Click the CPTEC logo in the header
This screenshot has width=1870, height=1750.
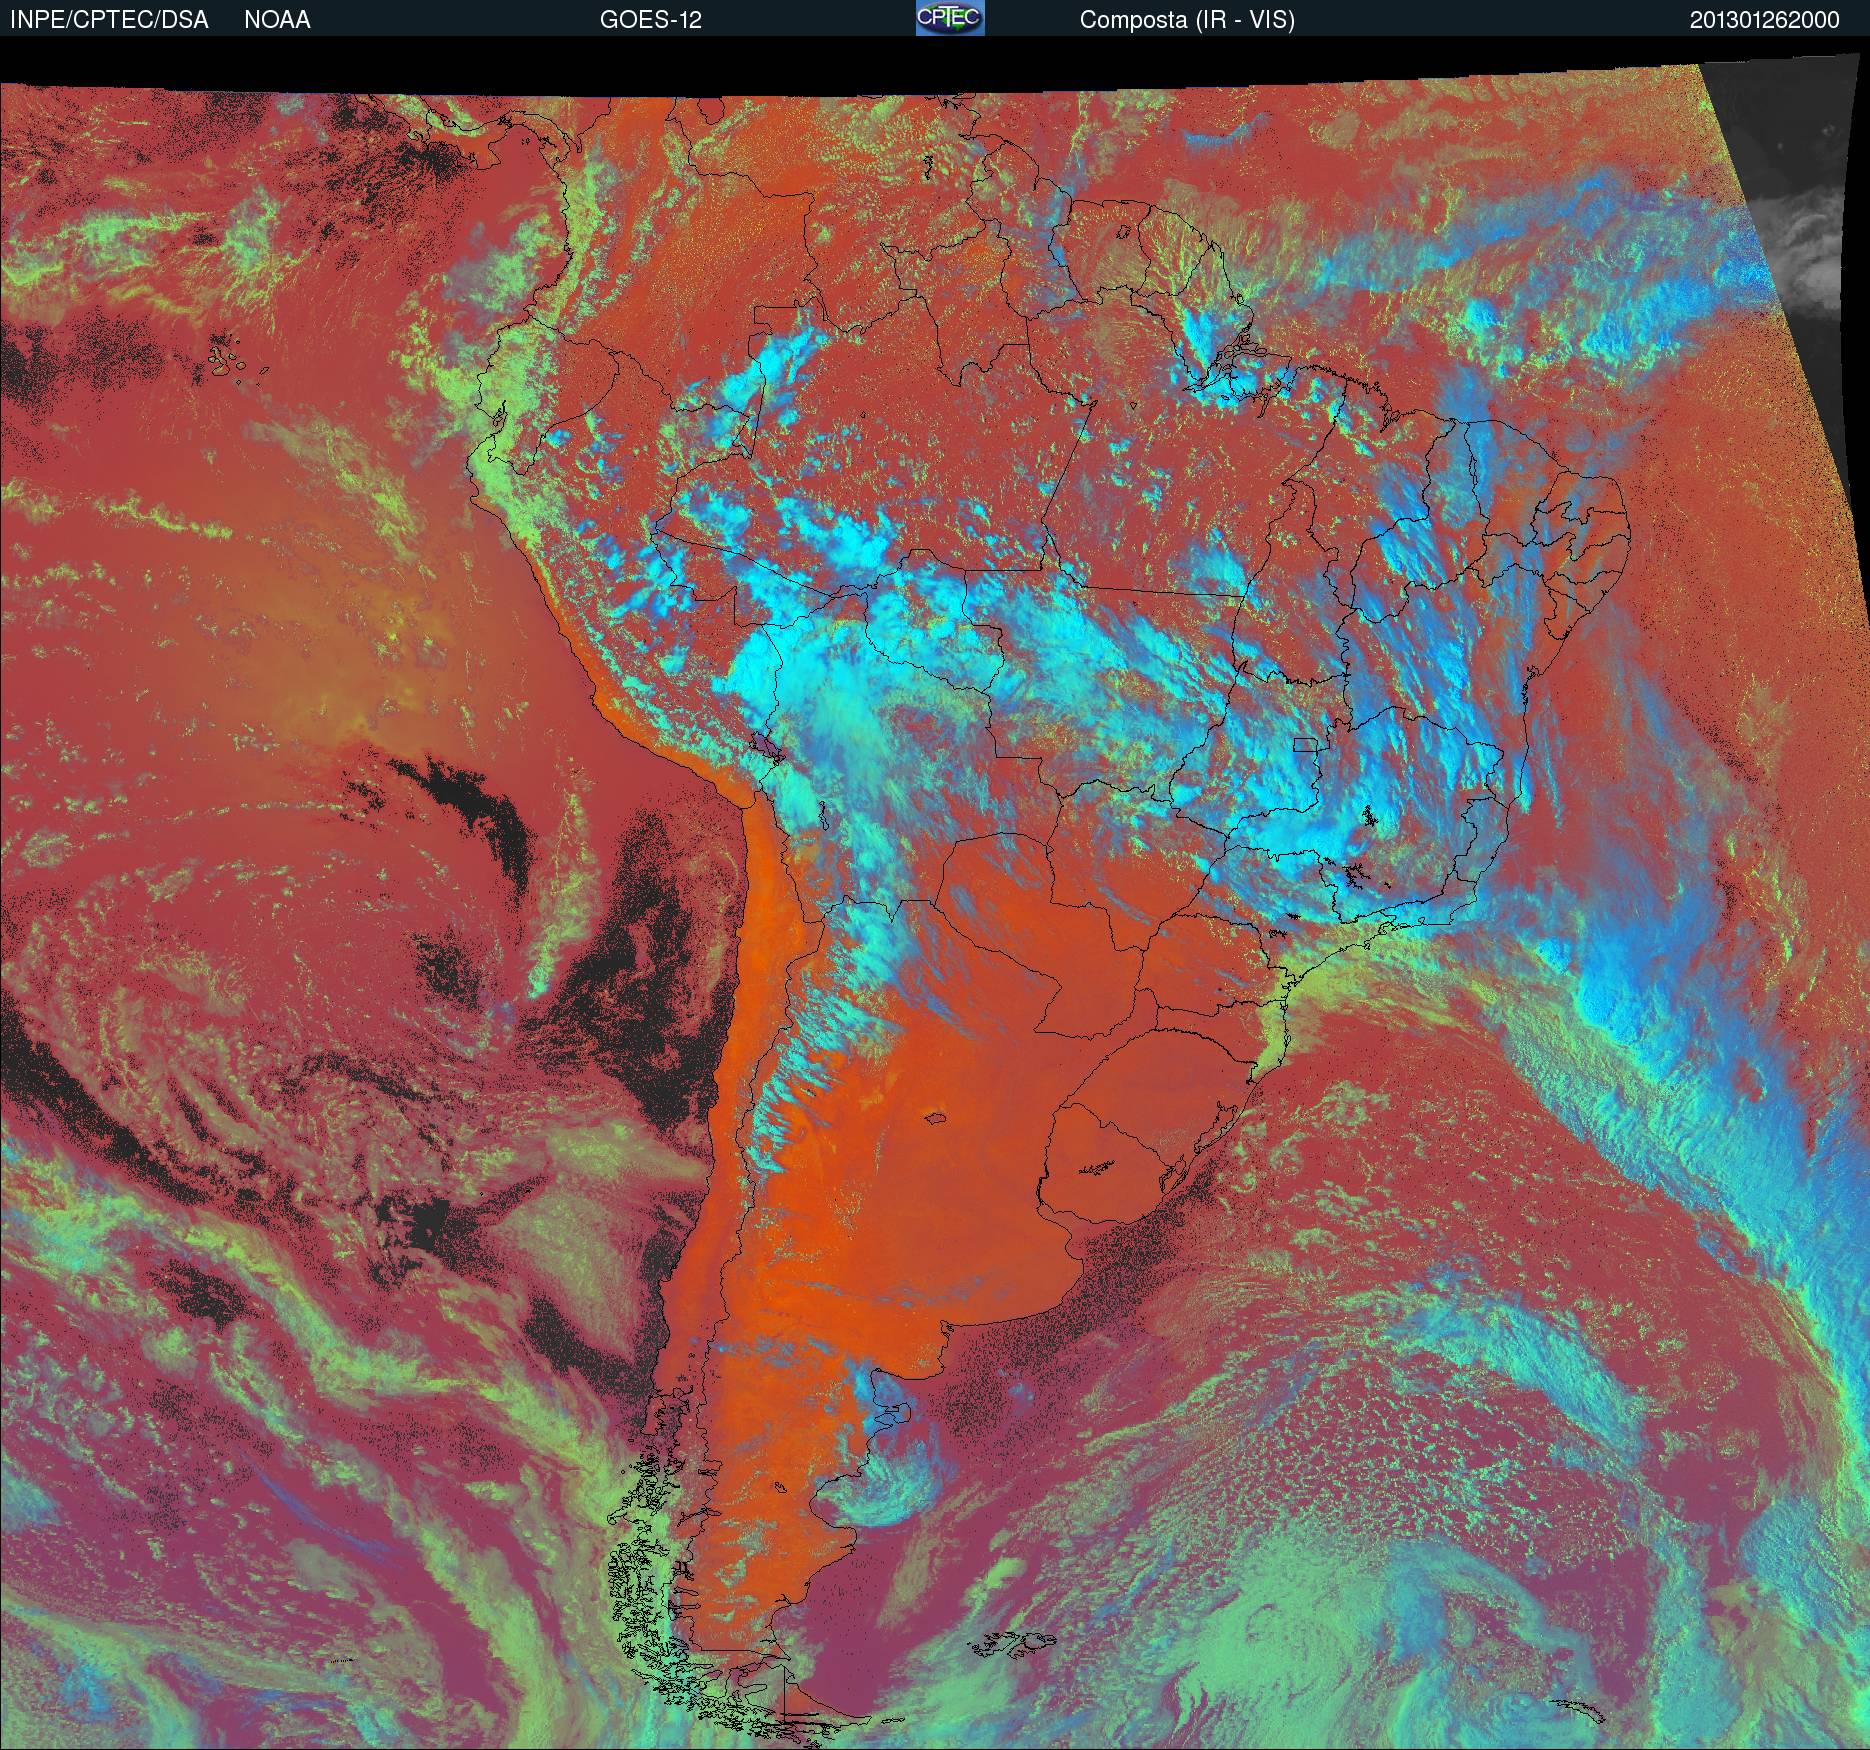(x=950, y=18)
